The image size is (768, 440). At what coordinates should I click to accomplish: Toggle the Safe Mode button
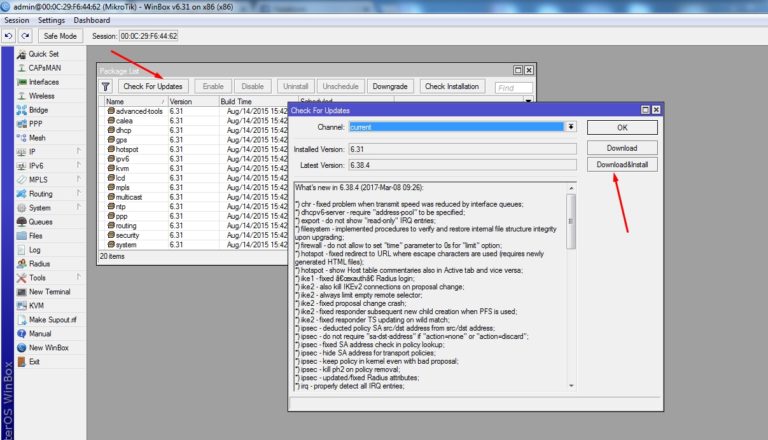(59, 36)
